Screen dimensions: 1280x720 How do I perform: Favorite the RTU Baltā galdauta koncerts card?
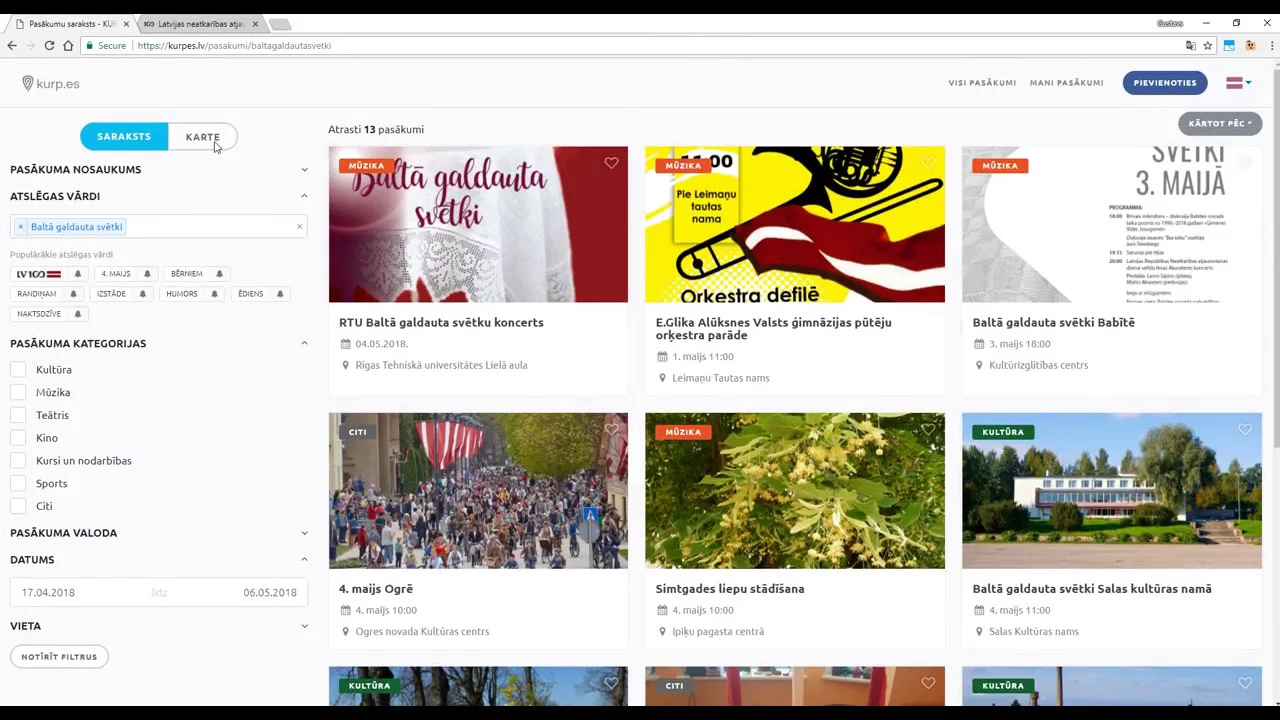tap(611, 163)
